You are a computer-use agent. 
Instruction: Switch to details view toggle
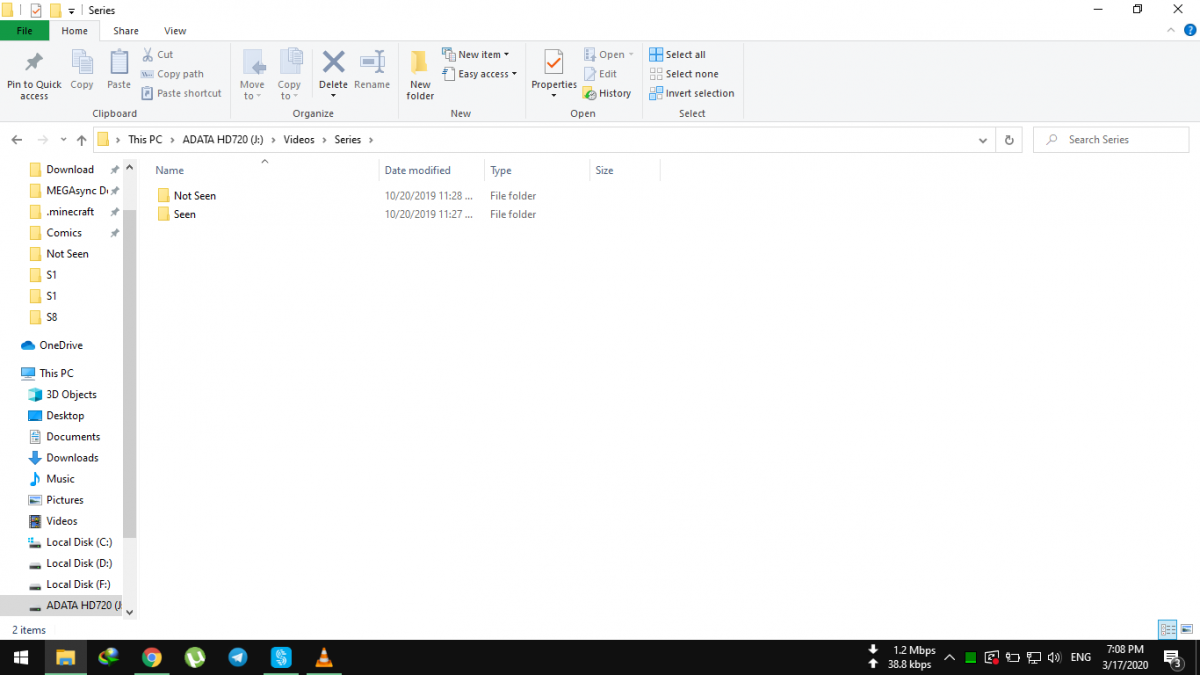[1166, 629]
